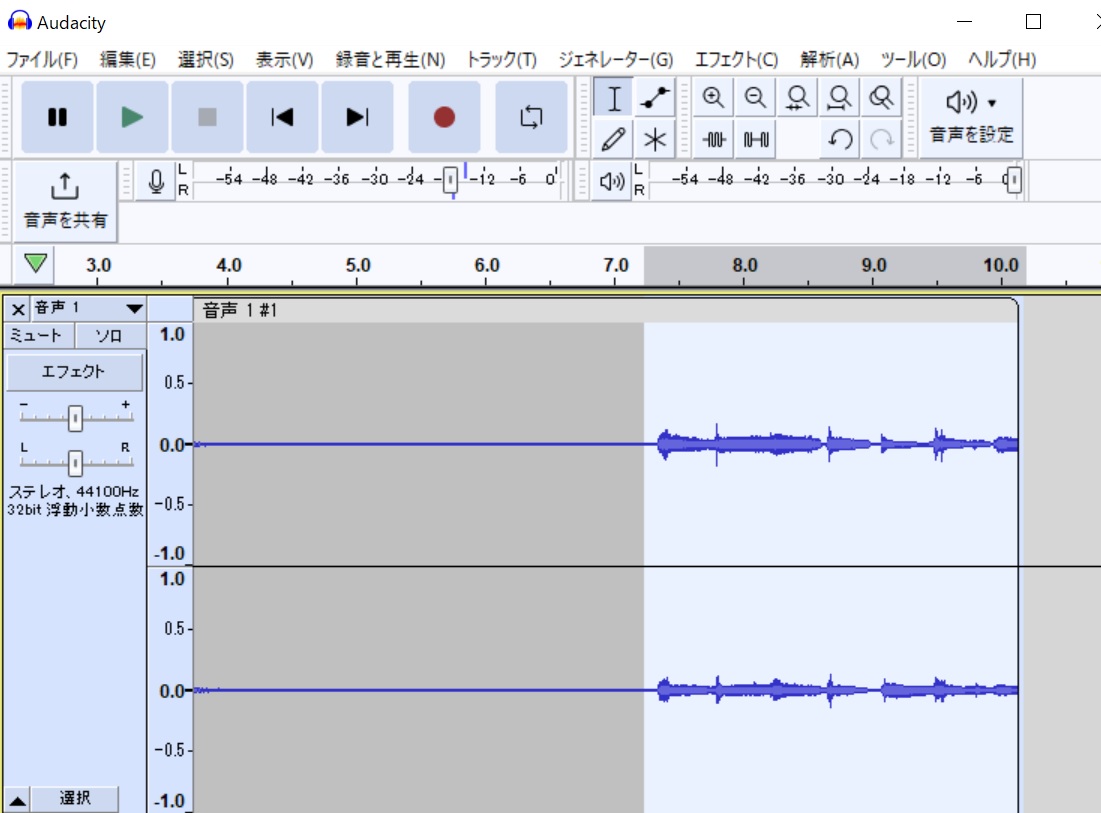Select the Draw pencil tool
Screen dimensions: 1101x813
[614, 138]
